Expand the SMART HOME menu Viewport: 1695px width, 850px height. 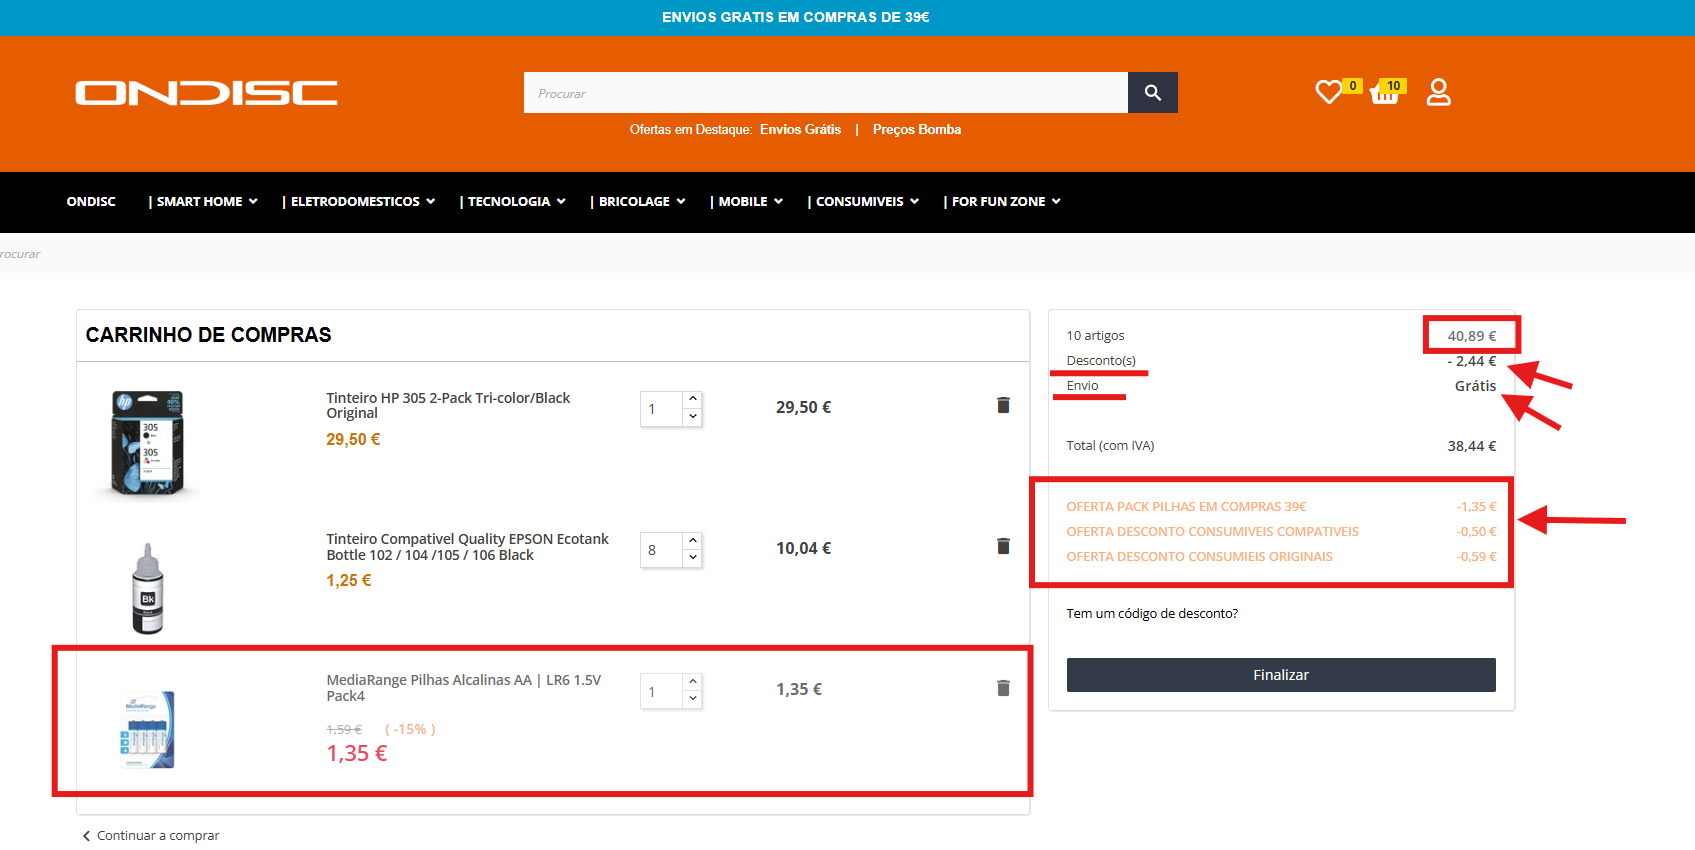click(x=203, y=202)
